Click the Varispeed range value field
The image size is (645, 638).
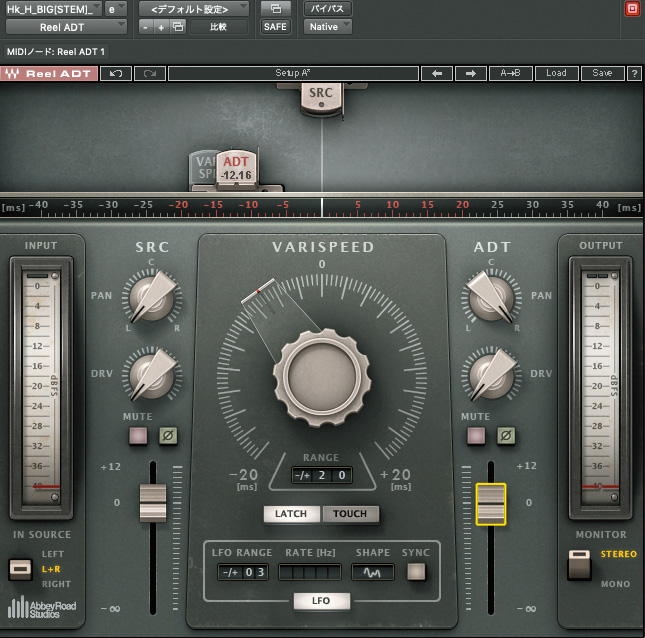(322, 475)
